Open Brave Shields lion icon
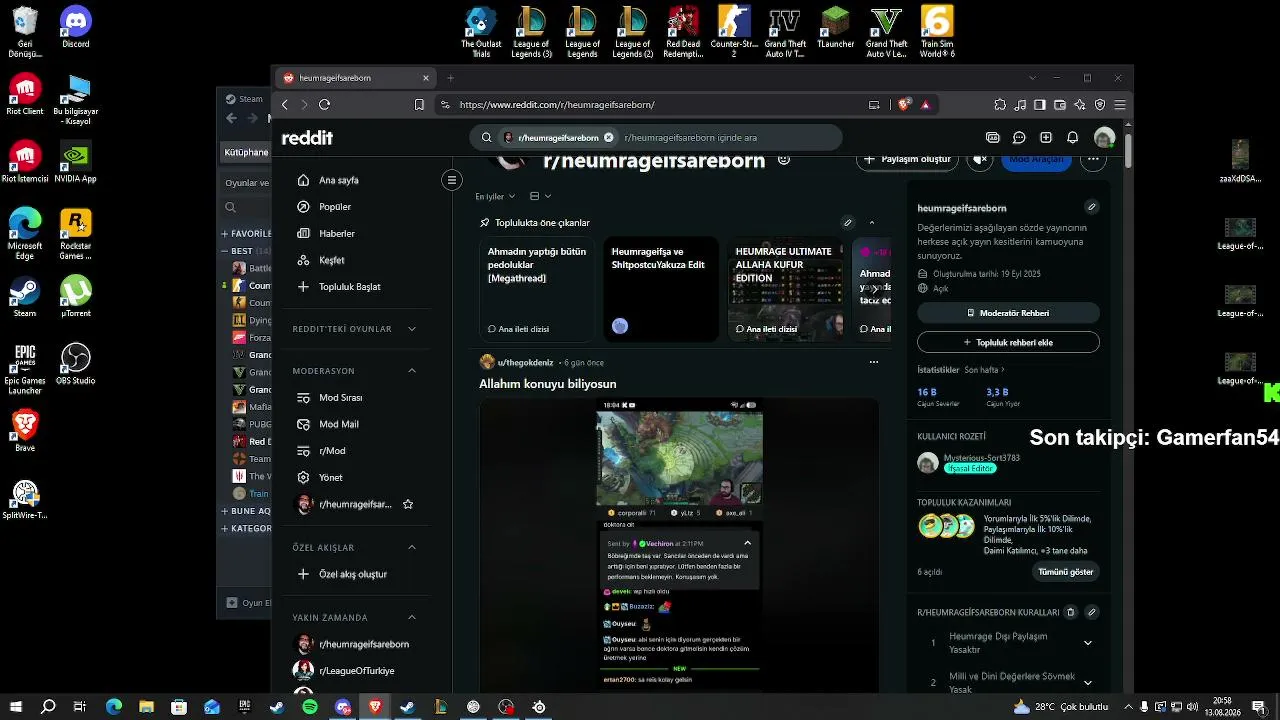Image resolution: width=1280 pixels, height=720 pixels. click(x=904, y=105)
